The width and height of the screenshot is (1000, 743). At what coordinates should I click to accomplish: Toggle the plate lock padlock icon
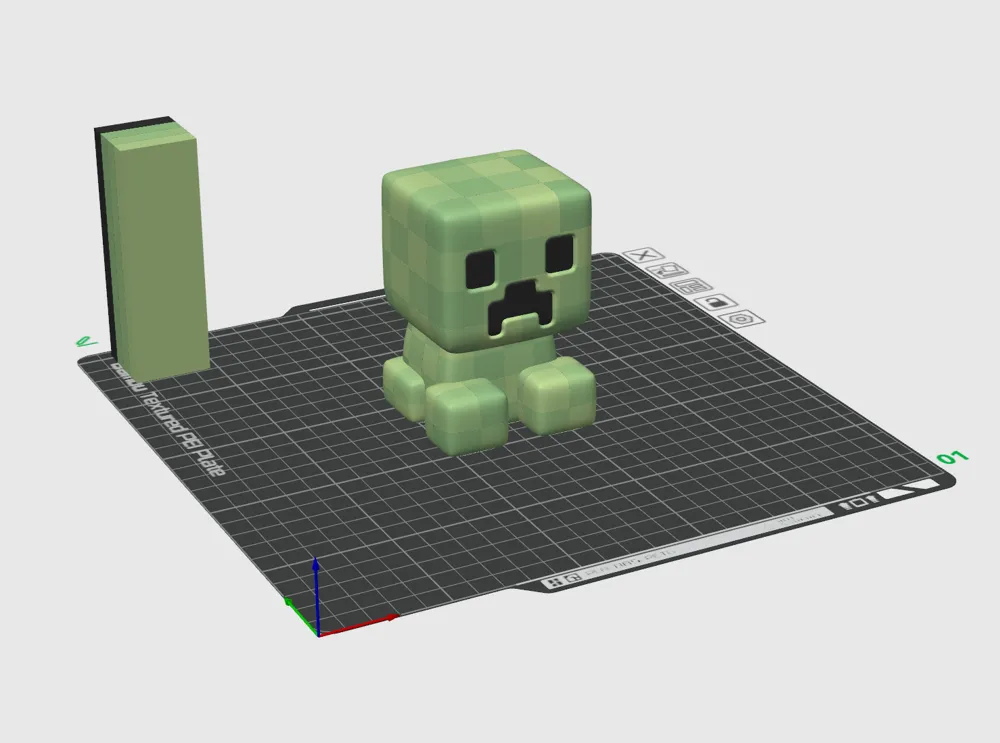pos(716,302)
